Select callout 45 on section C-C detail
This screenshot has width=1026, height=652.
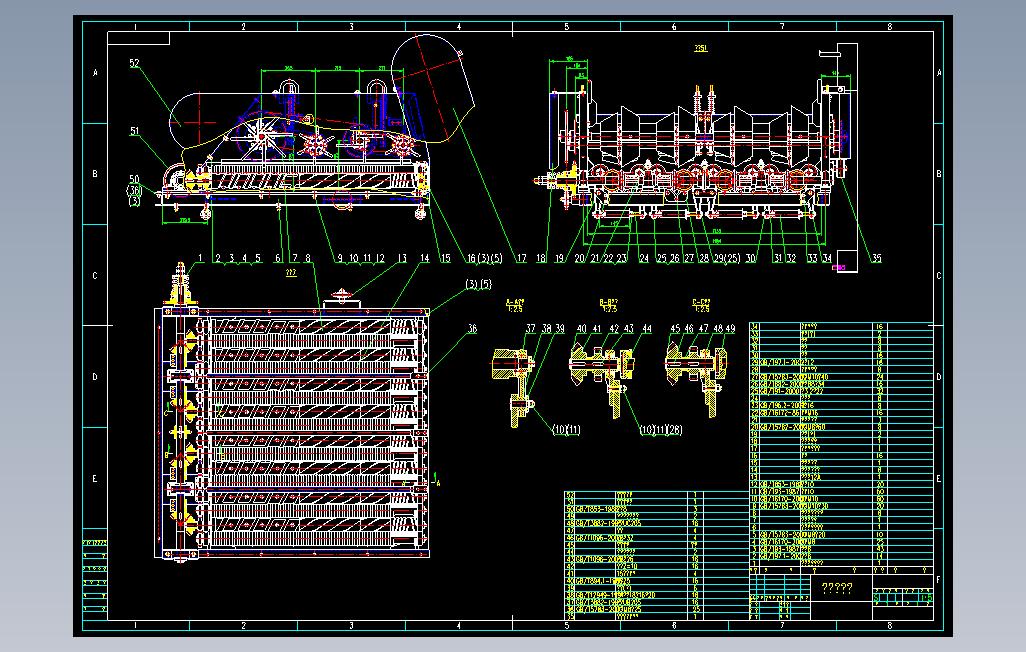tap(675, 329)
